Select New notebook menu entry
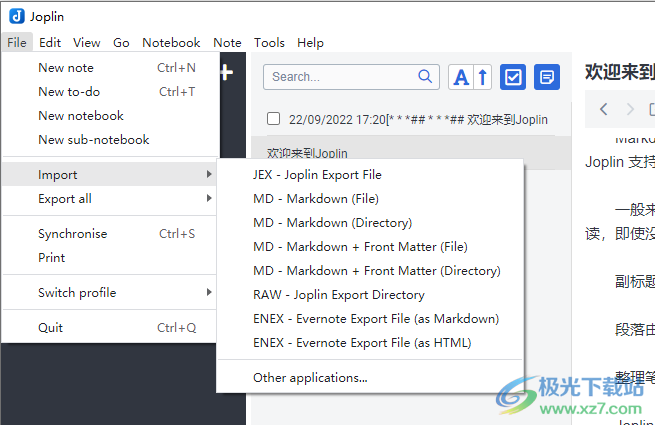The width and height of the screenshot is (655, 425). point(109,116)
